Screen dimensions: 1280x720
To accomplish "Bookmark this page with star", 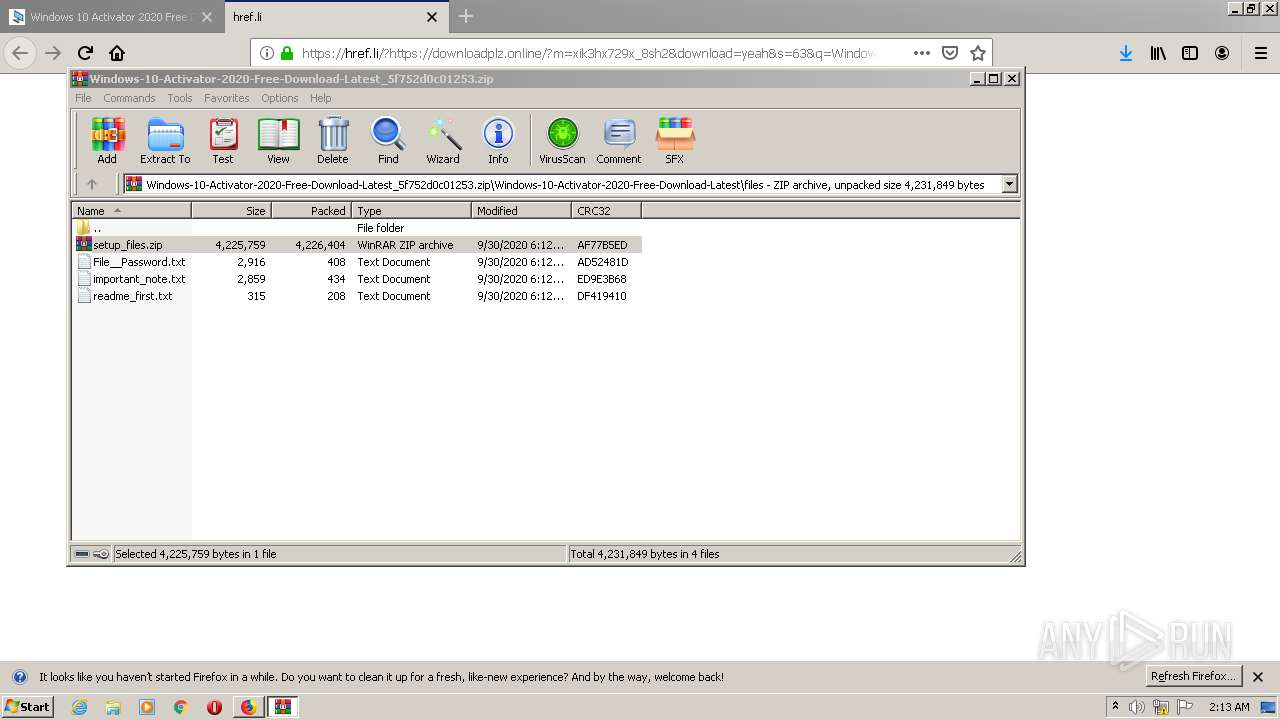I will point(978,53).
